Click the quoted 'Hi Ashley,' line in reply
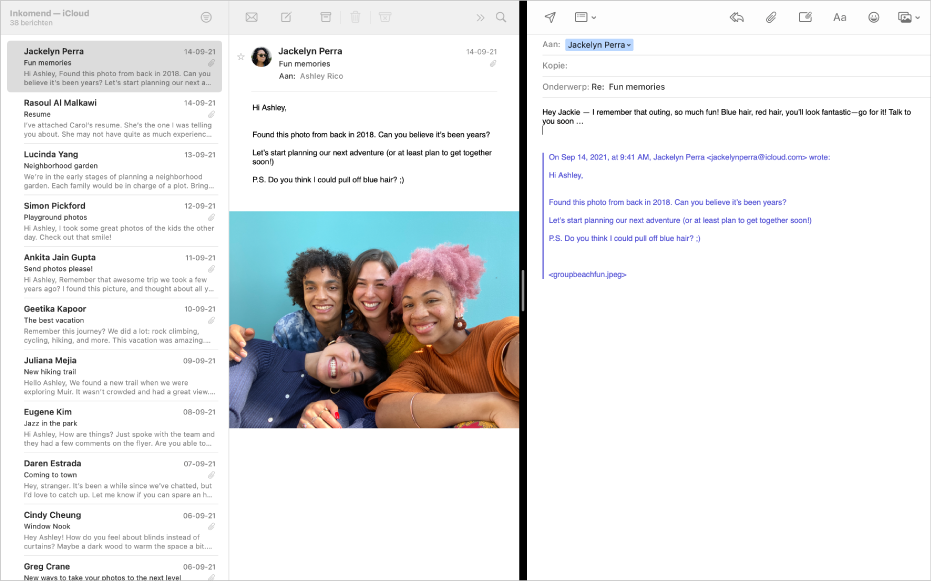The height and width of the screenshot is (583, 931). (x=566, y=175)
